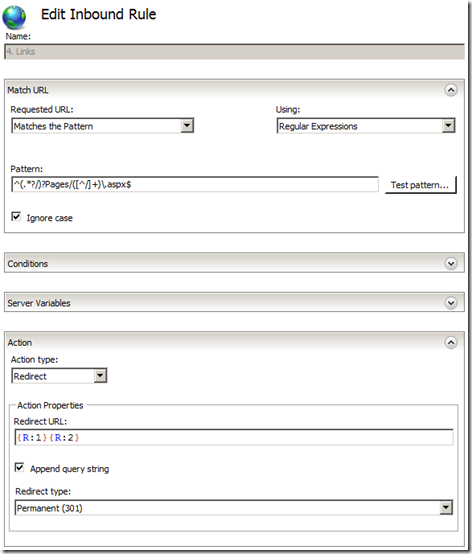Collapse the Match URL section
This screenshot has height=554, width=472.
[451, 90]
